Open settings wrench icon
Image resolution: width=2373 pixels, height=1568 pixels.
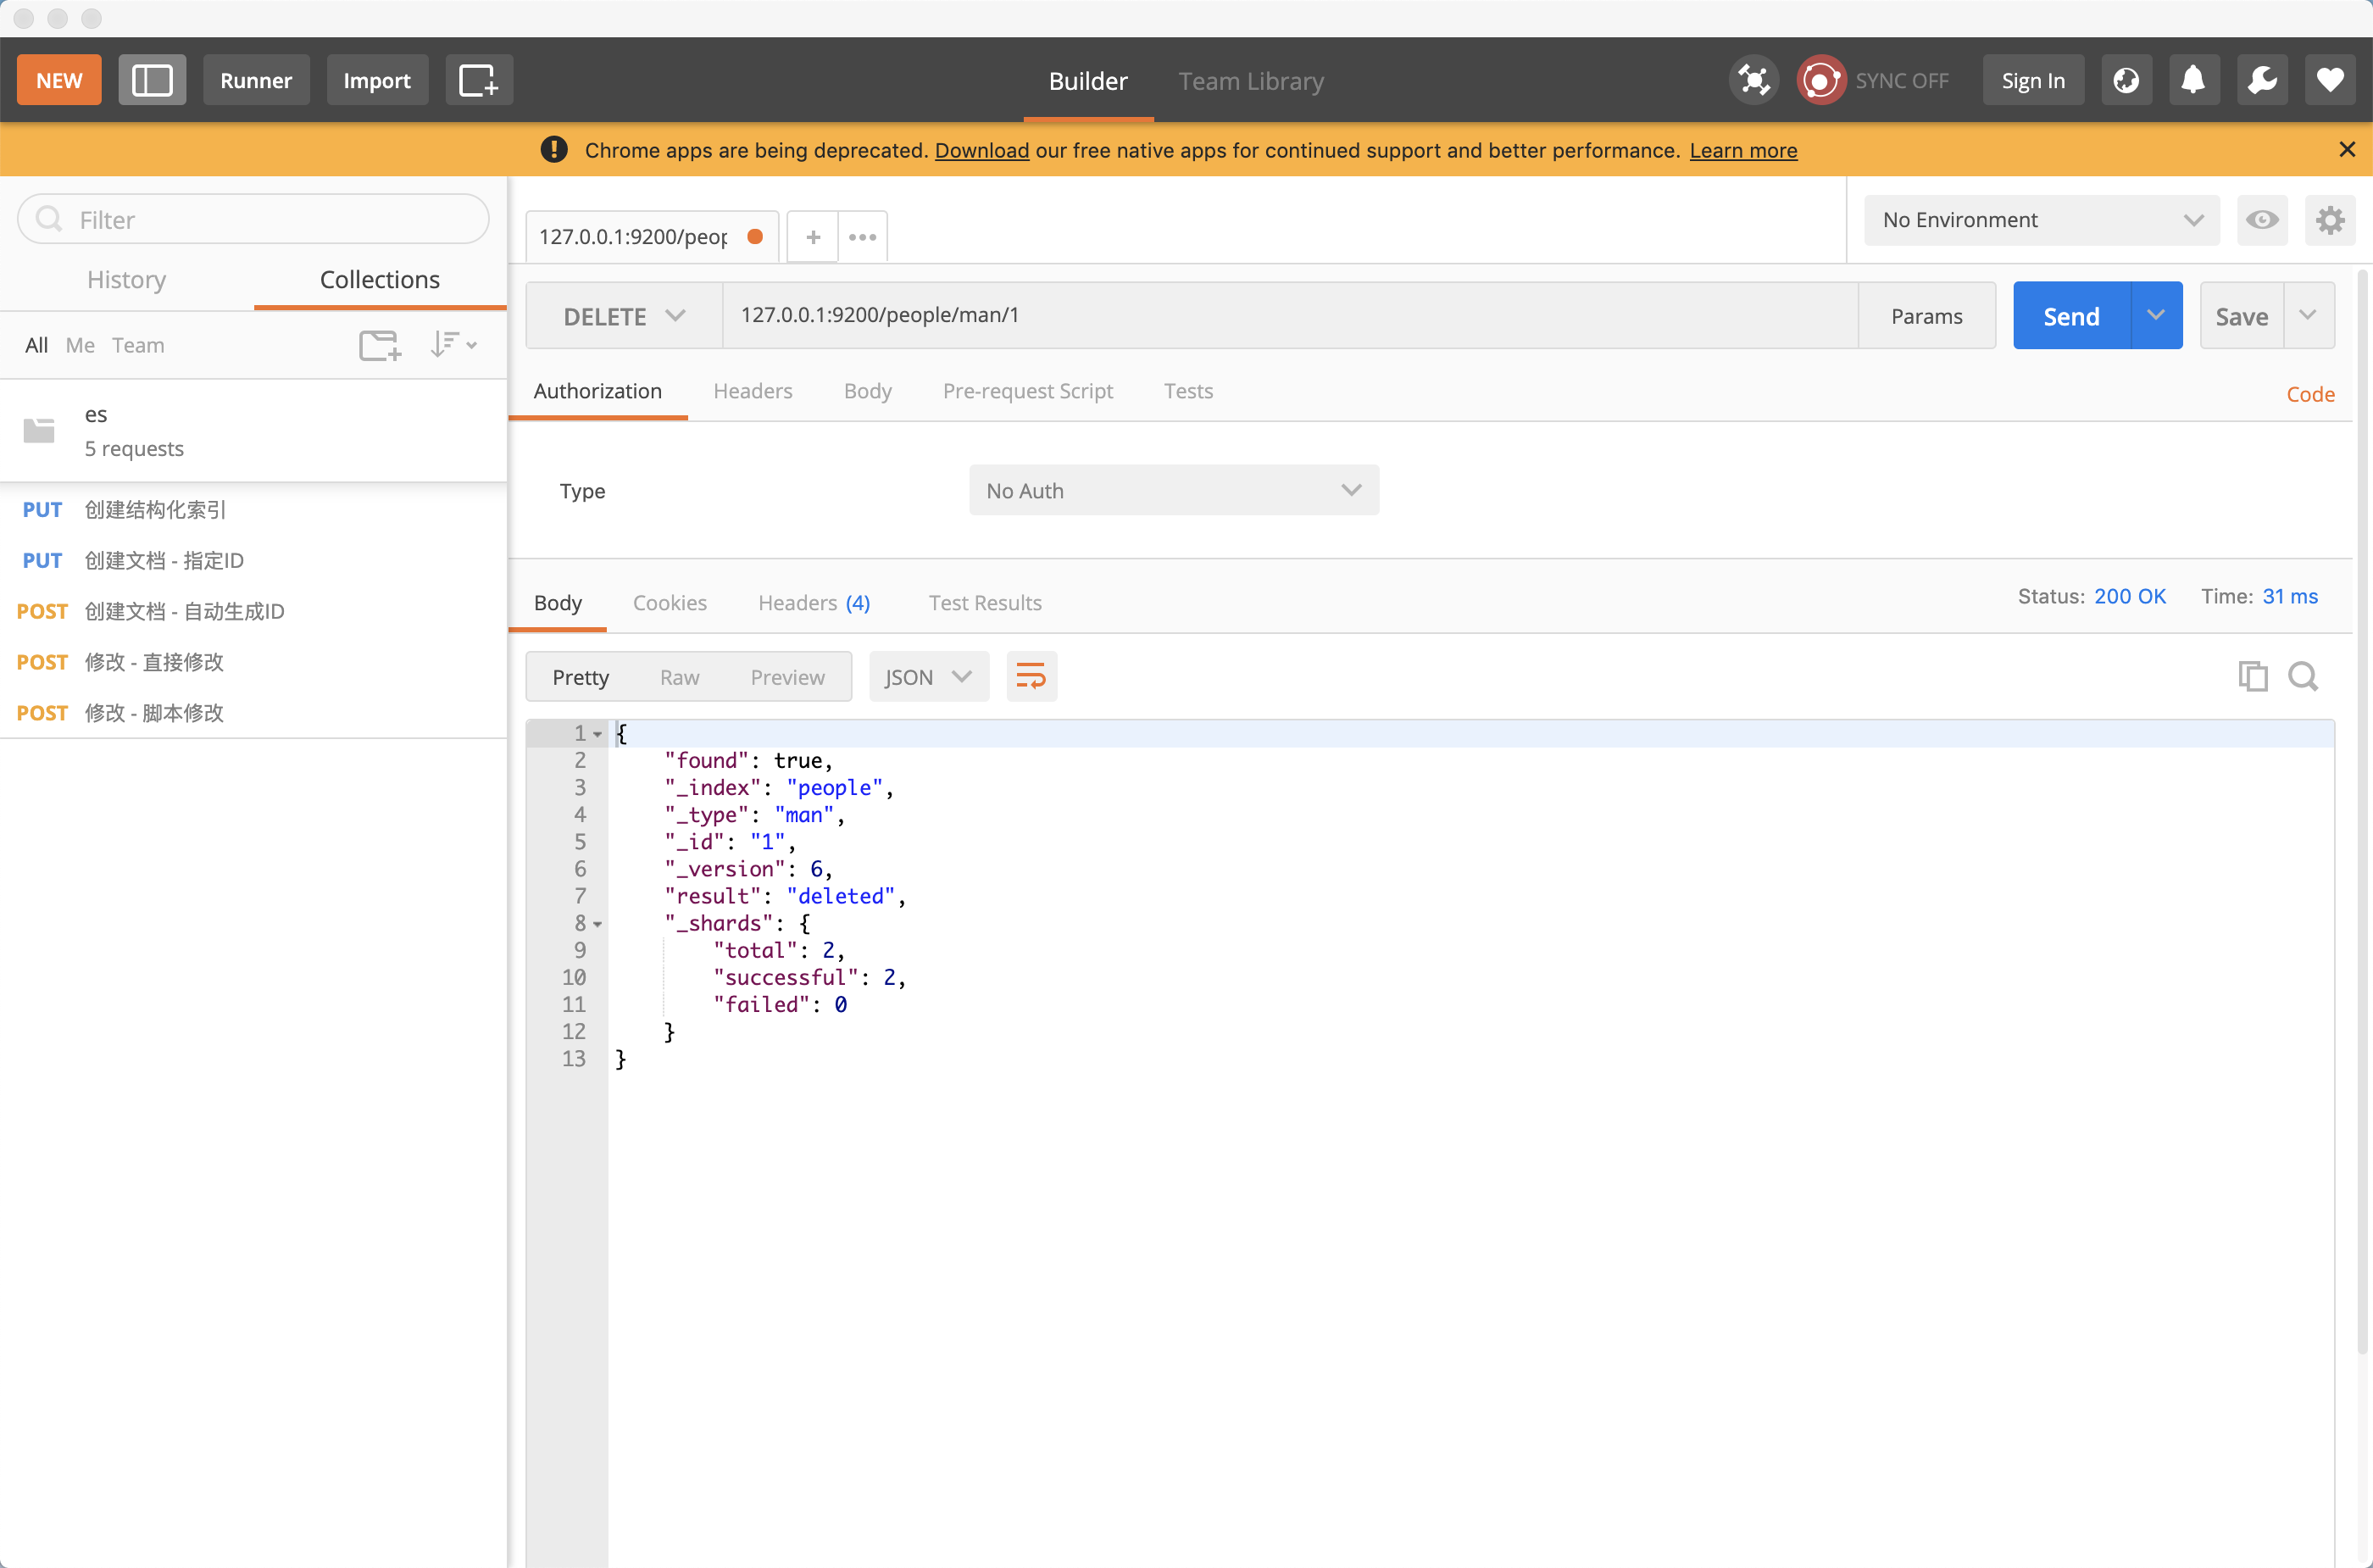click(2262, 80)
